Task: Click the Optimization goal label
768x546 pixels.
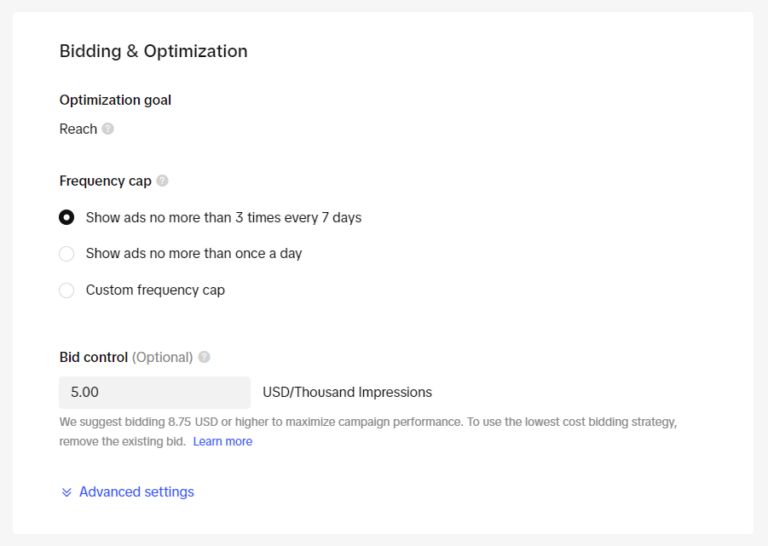Action: pos(115,100)
